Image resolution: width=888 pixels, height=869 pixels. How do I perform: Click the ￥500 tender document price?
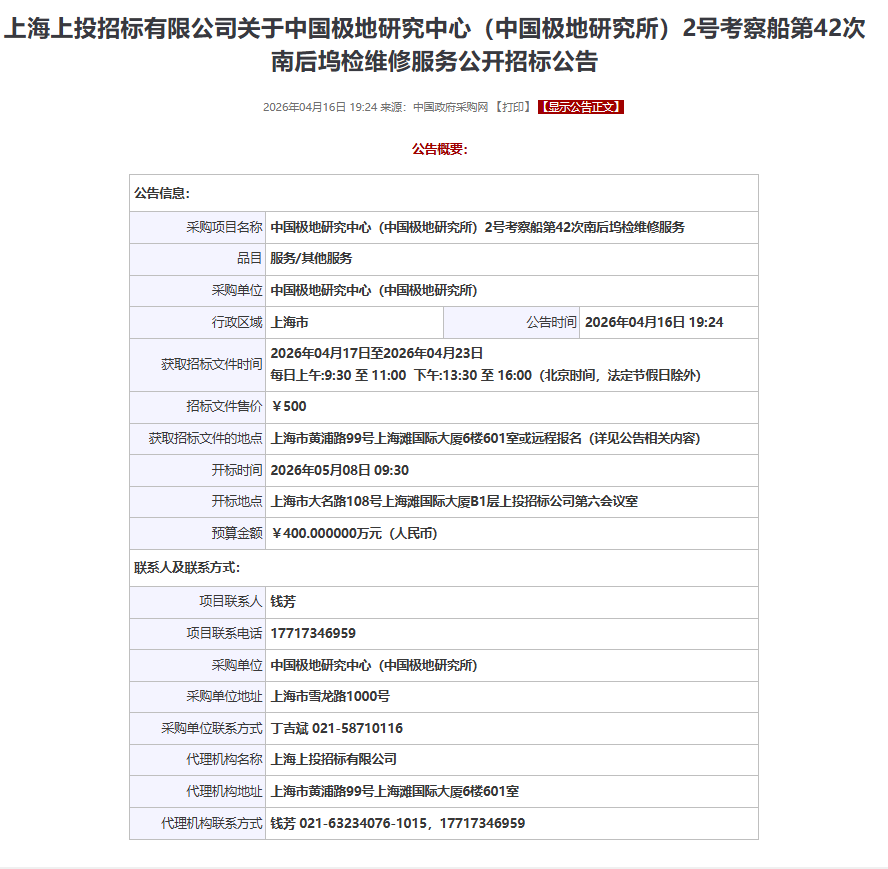click(289, 406)
